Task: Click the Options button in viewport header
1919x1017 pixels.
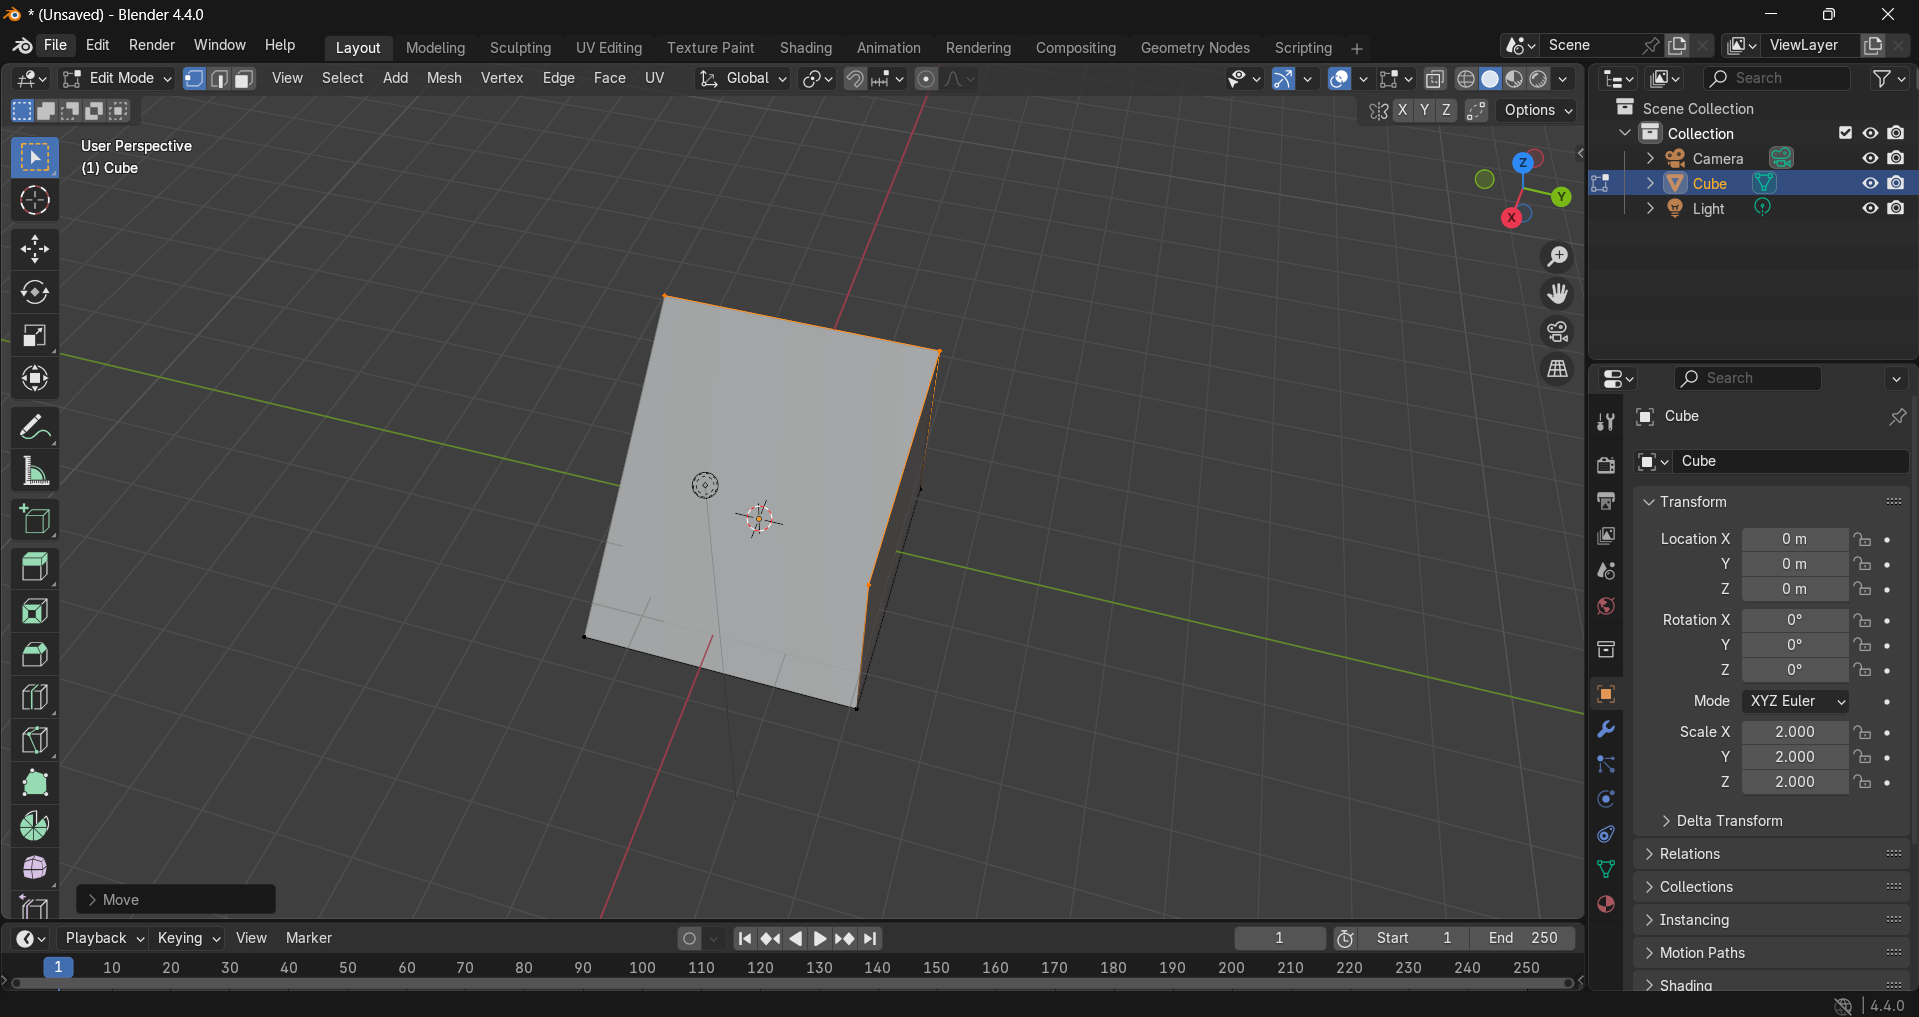Action: [1538, 110]
